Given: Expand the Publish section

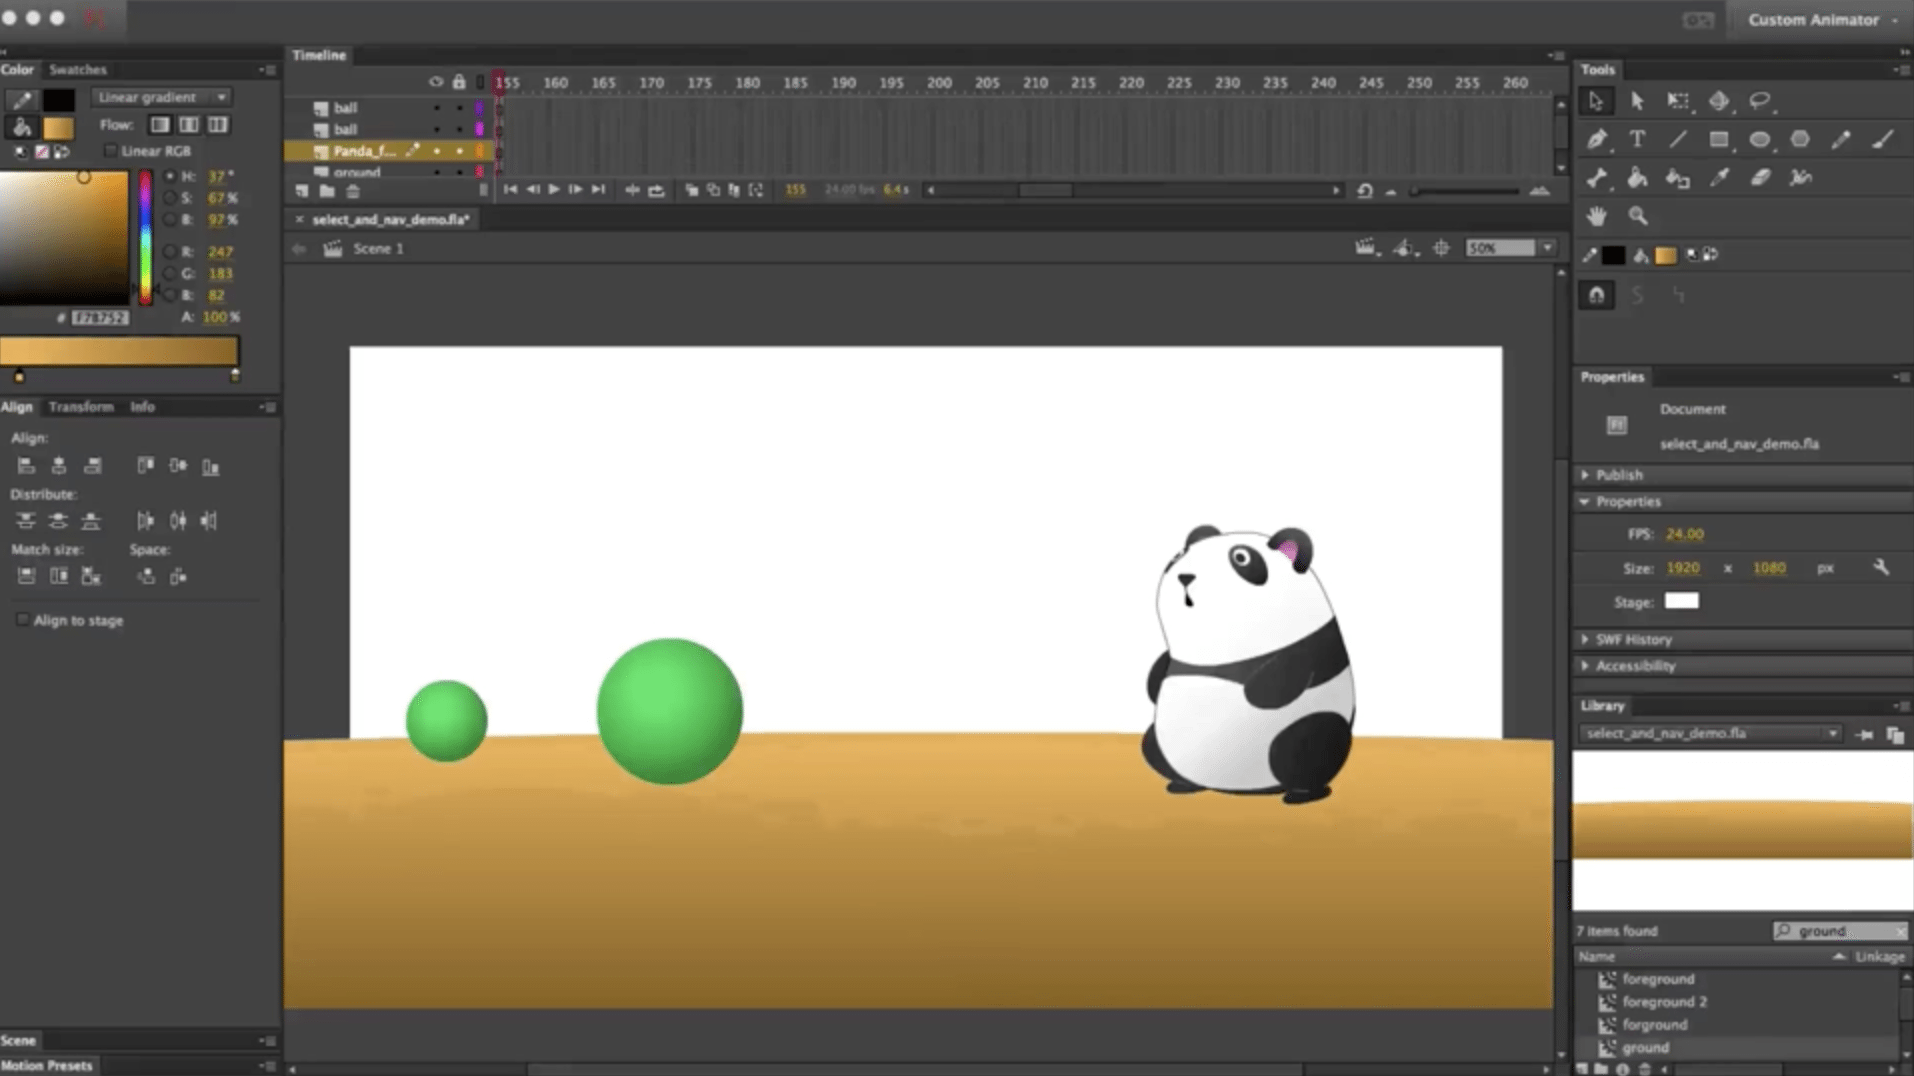Looking at the screenshot, I should 1585,475.
